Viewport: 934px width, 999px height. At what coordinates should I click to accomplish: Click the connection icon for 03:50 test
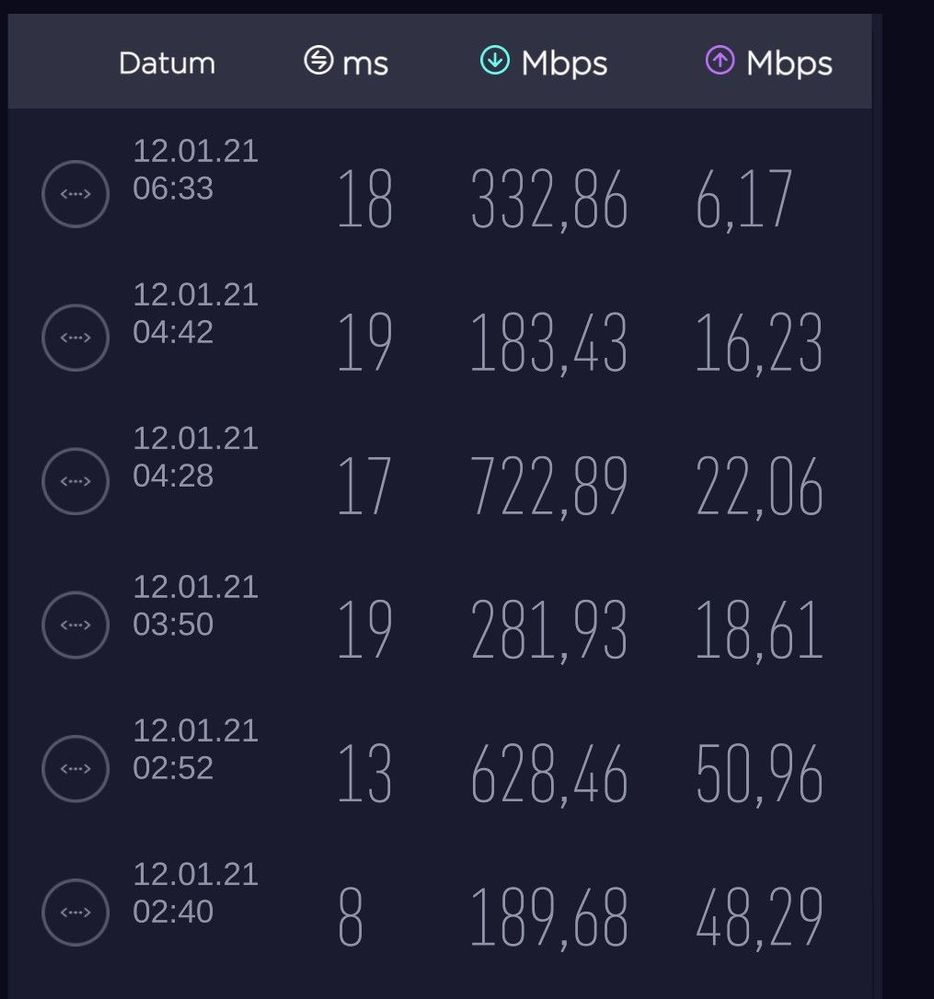tap(75, 625)
